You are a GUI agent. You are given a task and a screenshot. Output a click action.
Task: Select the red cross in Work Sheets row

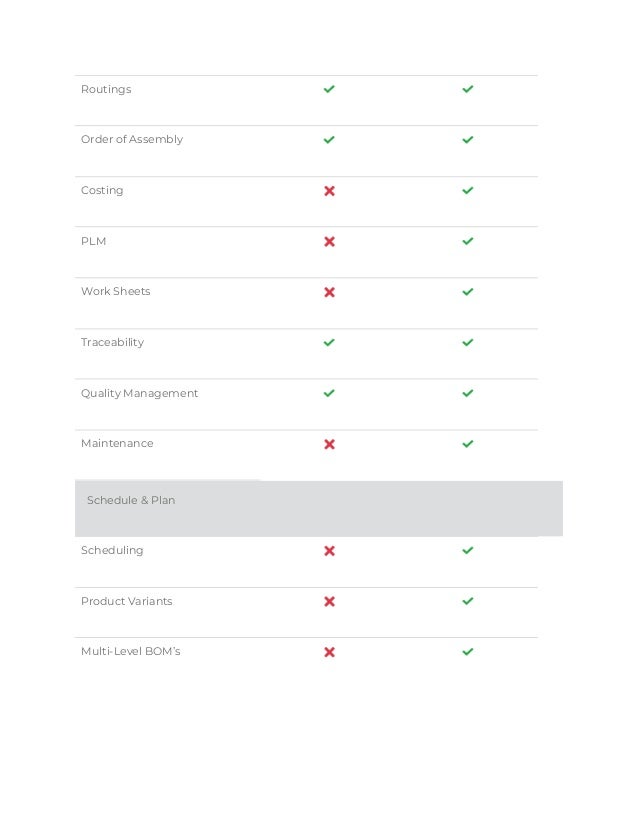pyautogui.click(x=329, y=292)
